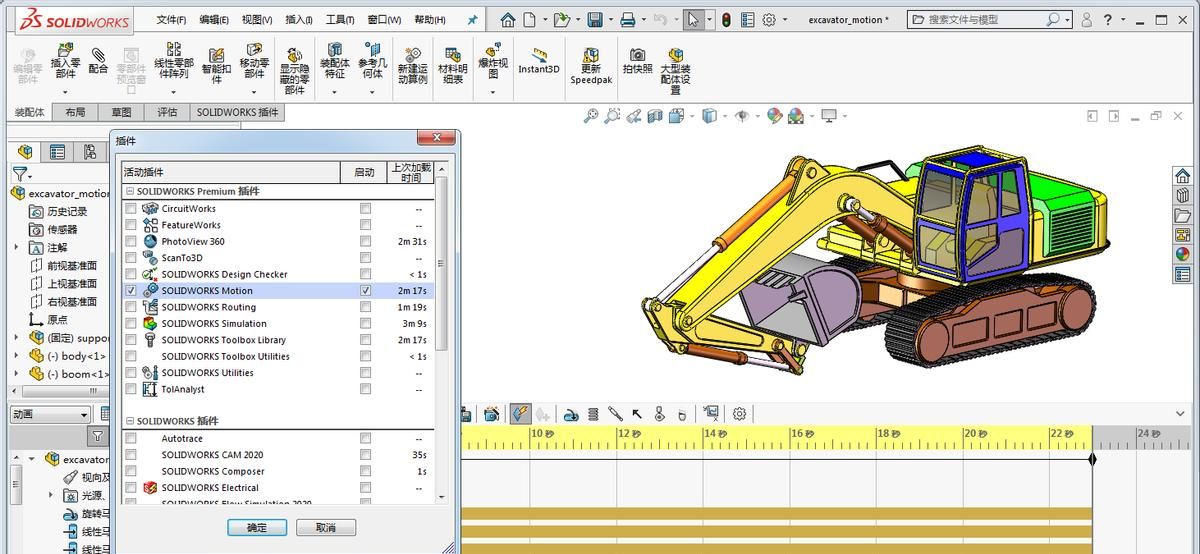
Task: Click the Zoom to Fit magnifier icon
Action: [x=591, y=116]
